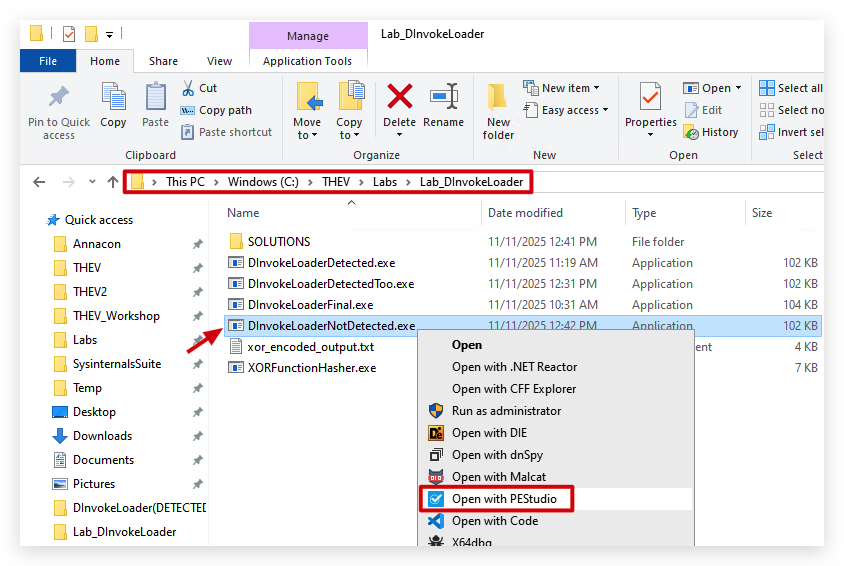844x566 pixels.
Task: Open Pictures in the navigation pane
Action: click(x=94, y=484)
